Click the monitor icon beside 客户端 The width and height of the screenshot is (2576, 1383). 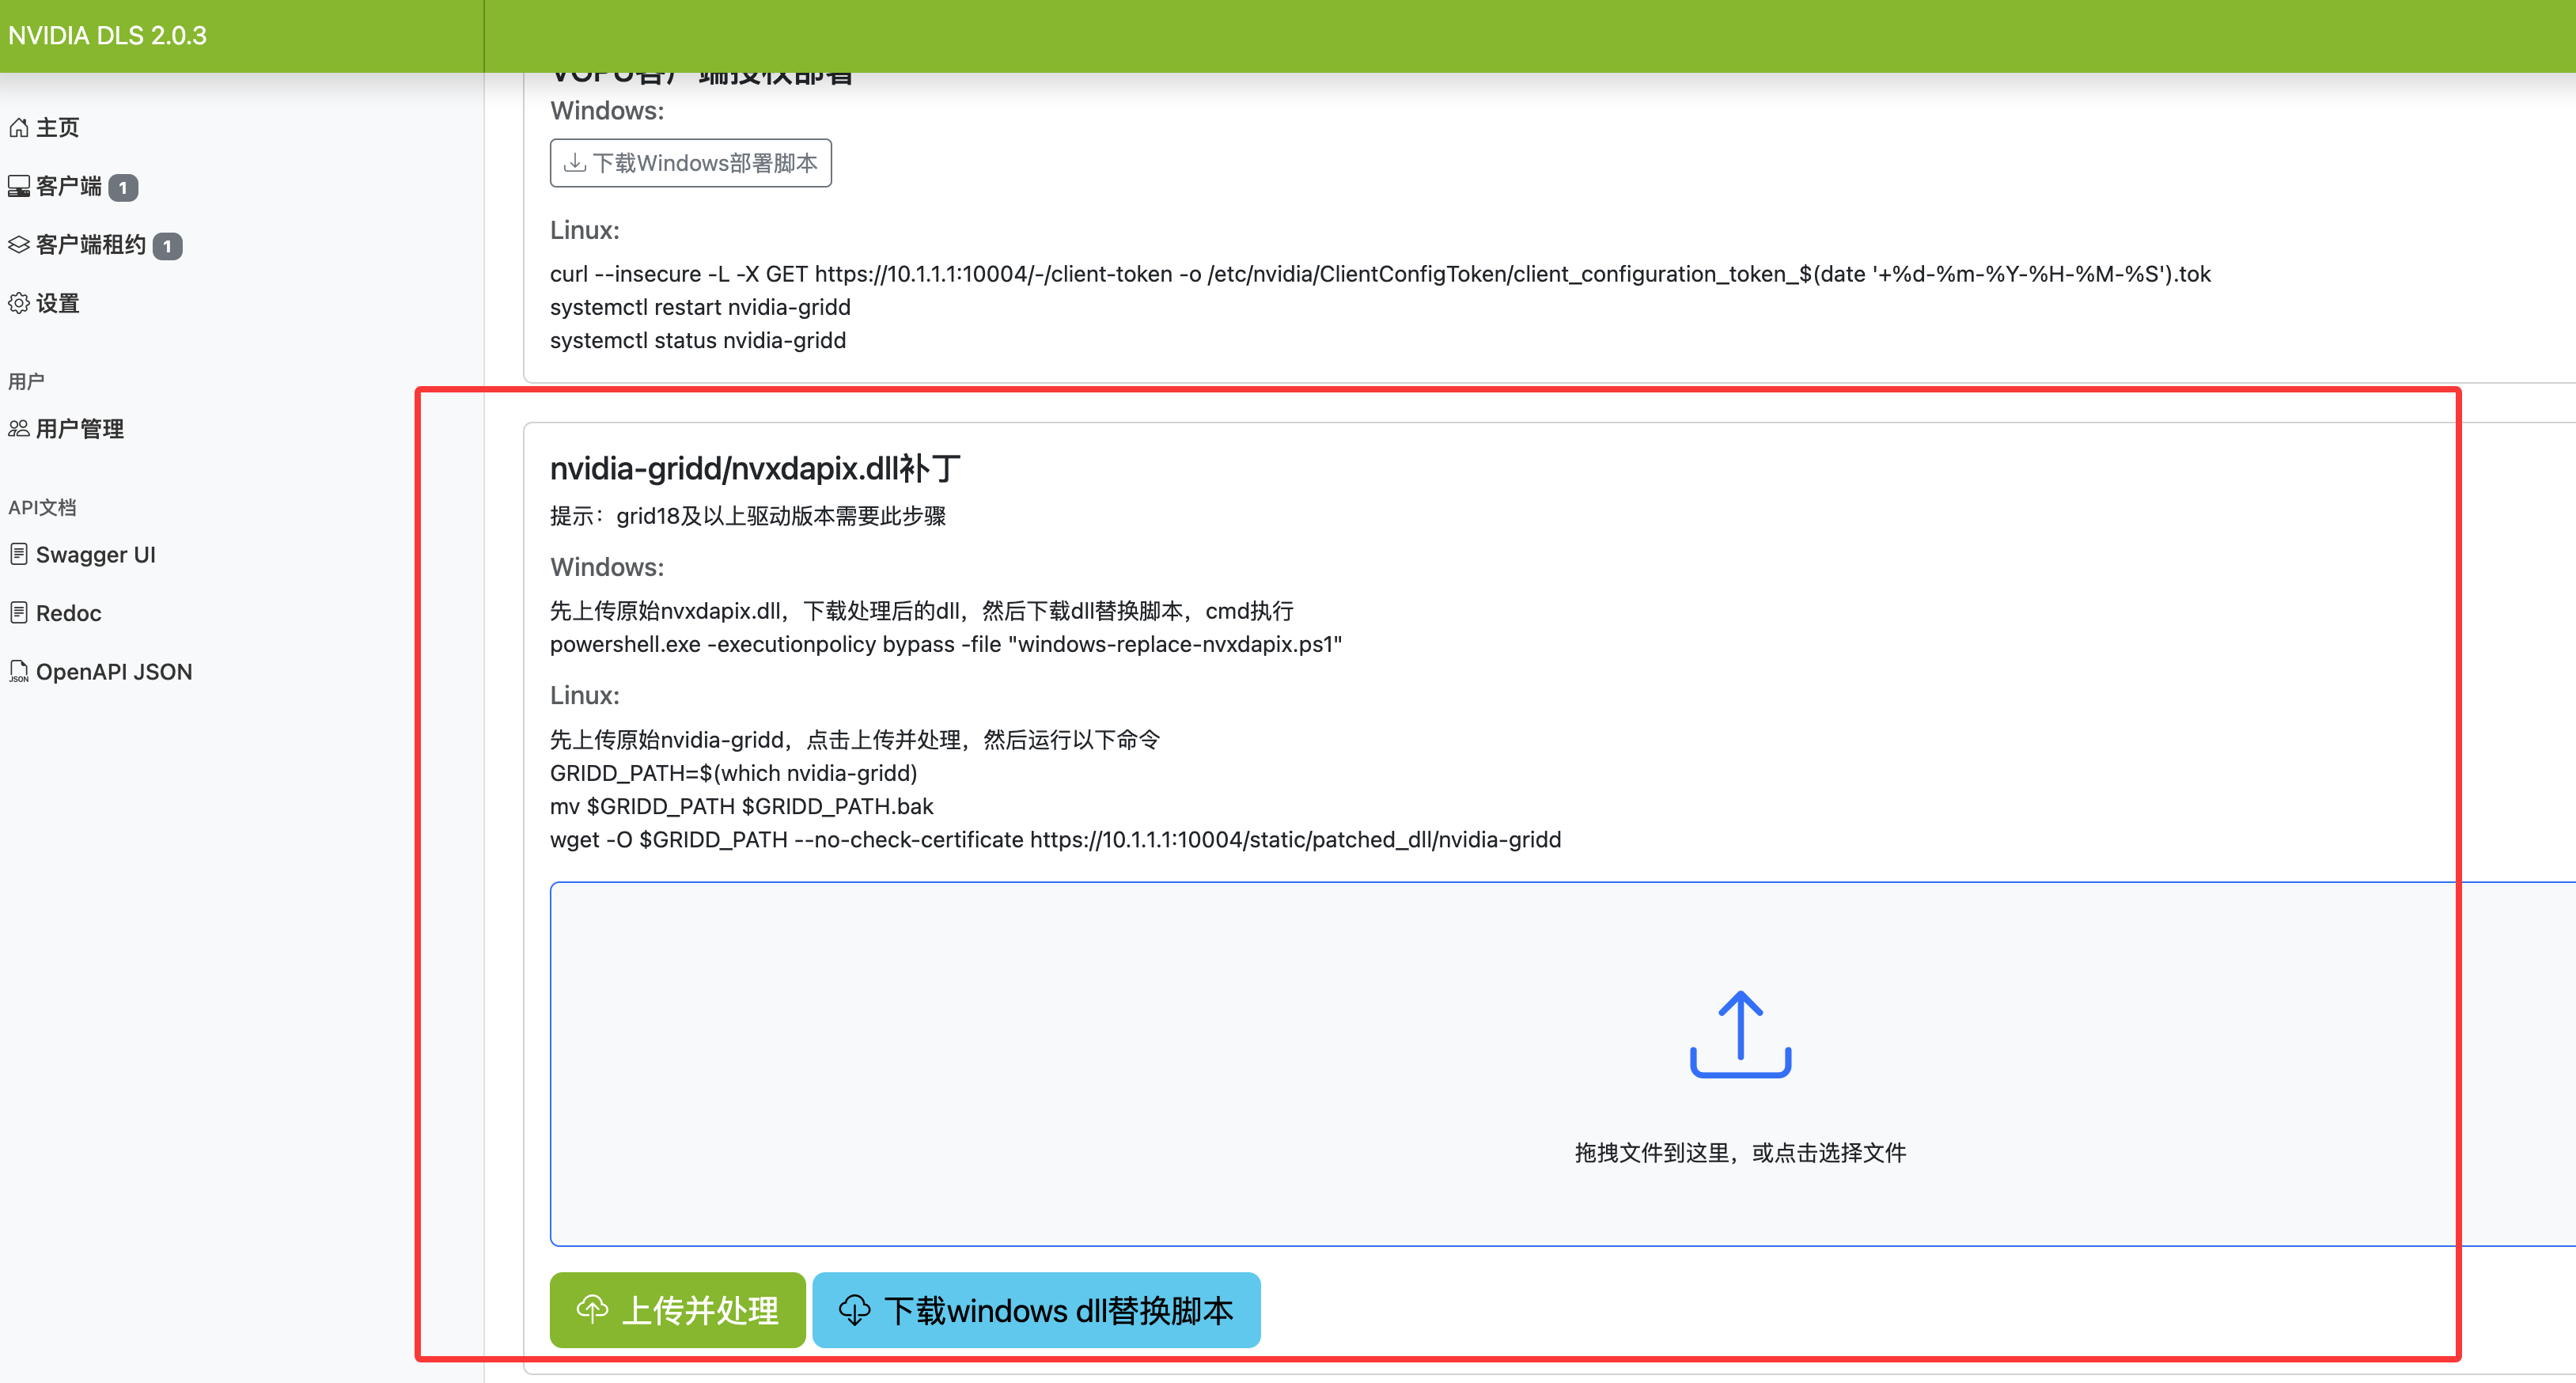point(18,186)
